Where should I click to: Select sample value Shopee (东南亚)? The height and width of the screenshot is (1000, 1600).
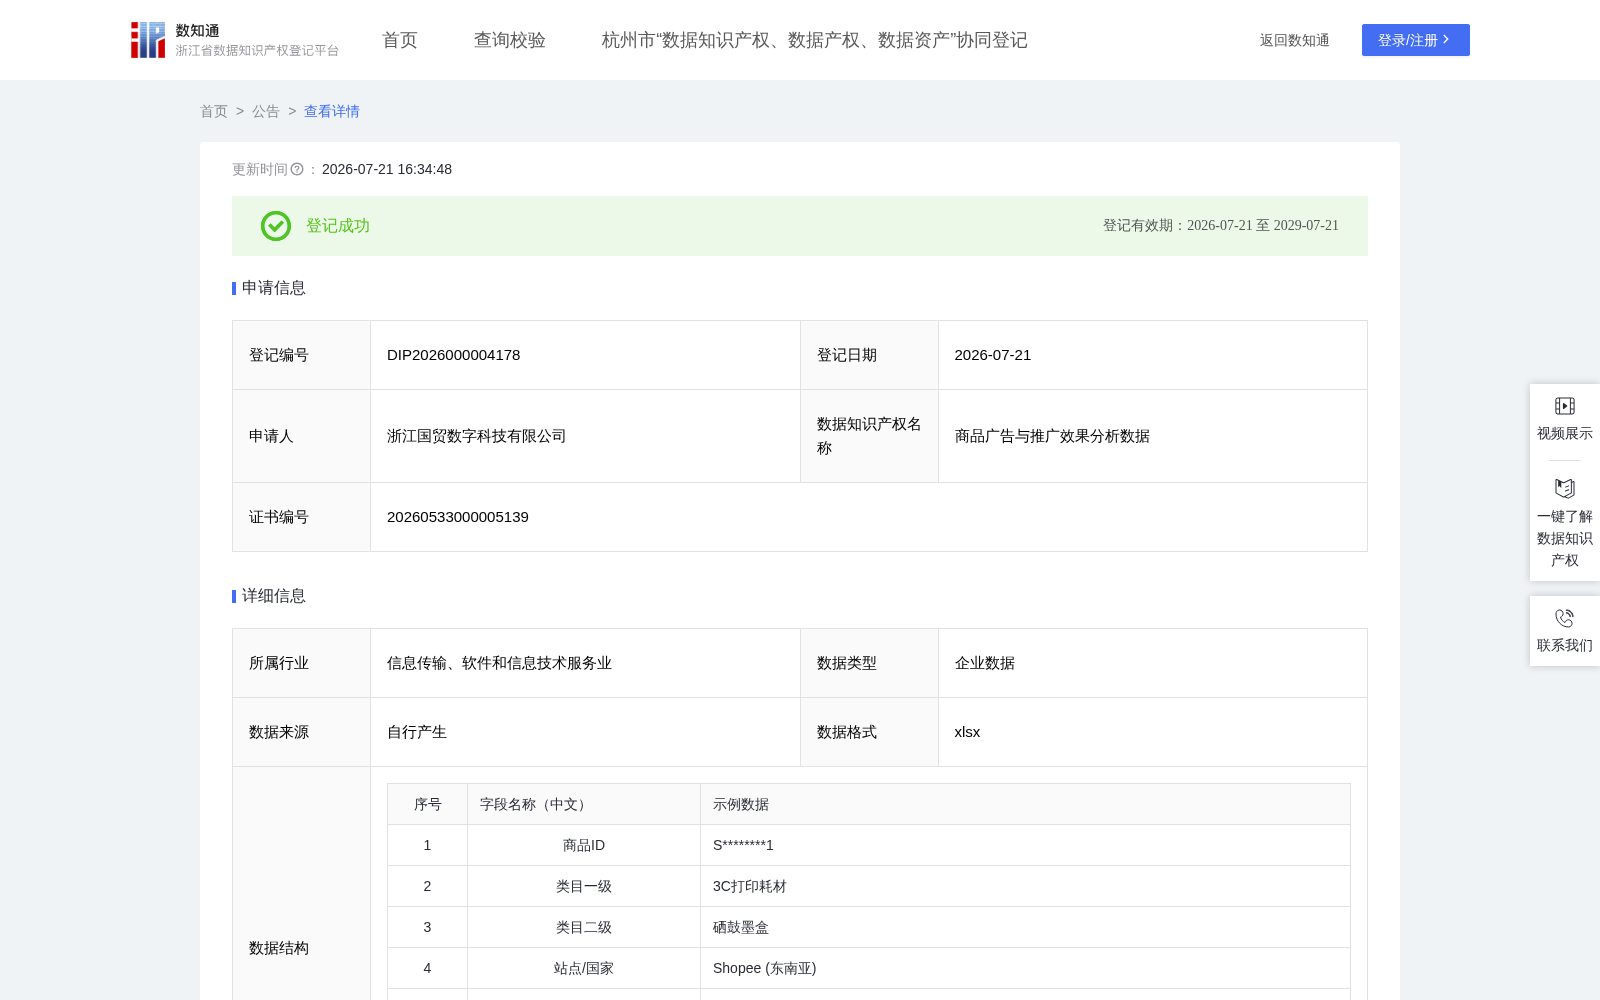coord(764,968)
